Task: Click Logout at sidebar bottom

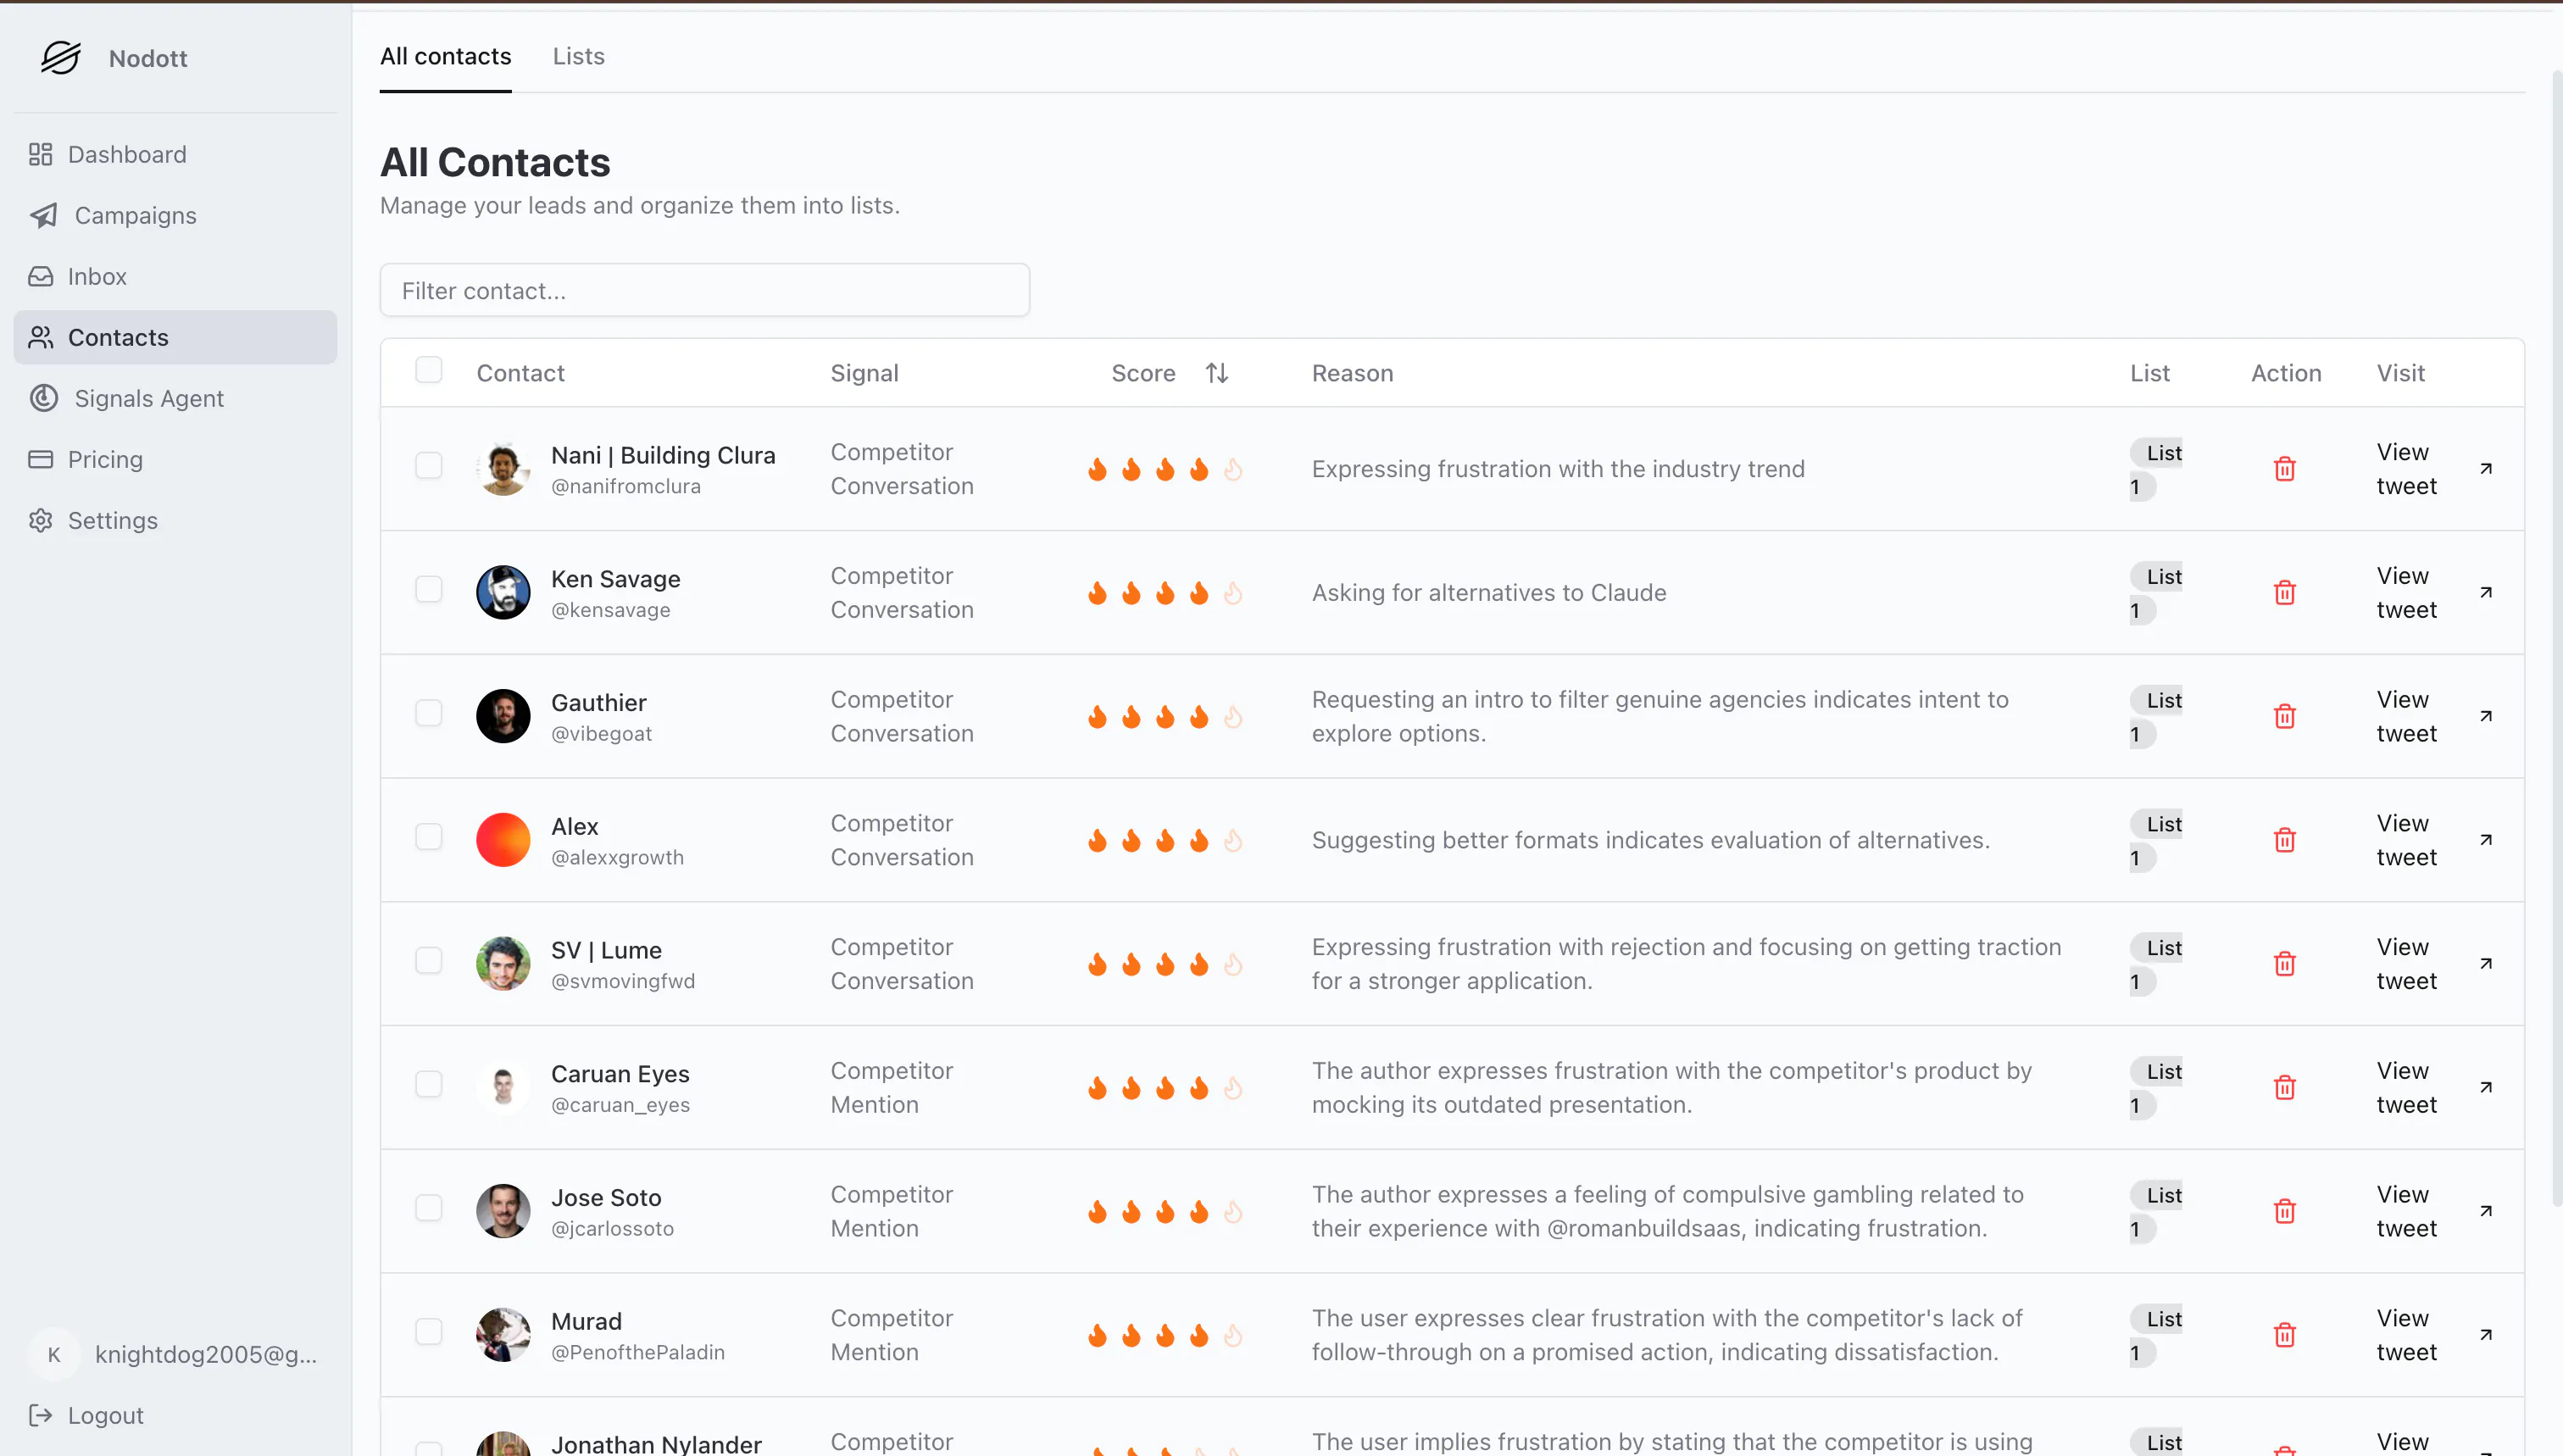Action: (x=86, y=1415)
